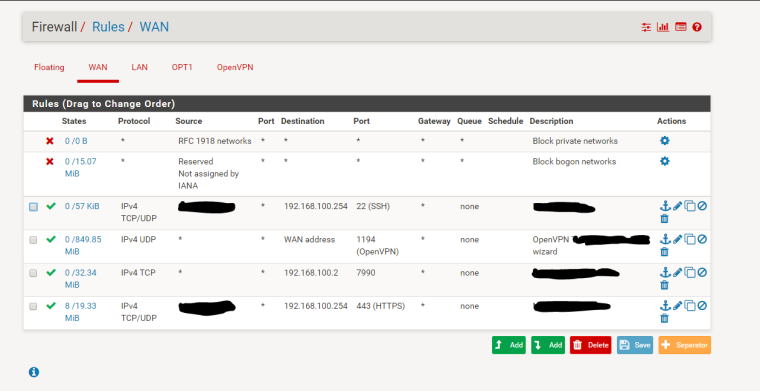Click the Save button
Viewport: 760px width, 391px height.
point(635,345)
